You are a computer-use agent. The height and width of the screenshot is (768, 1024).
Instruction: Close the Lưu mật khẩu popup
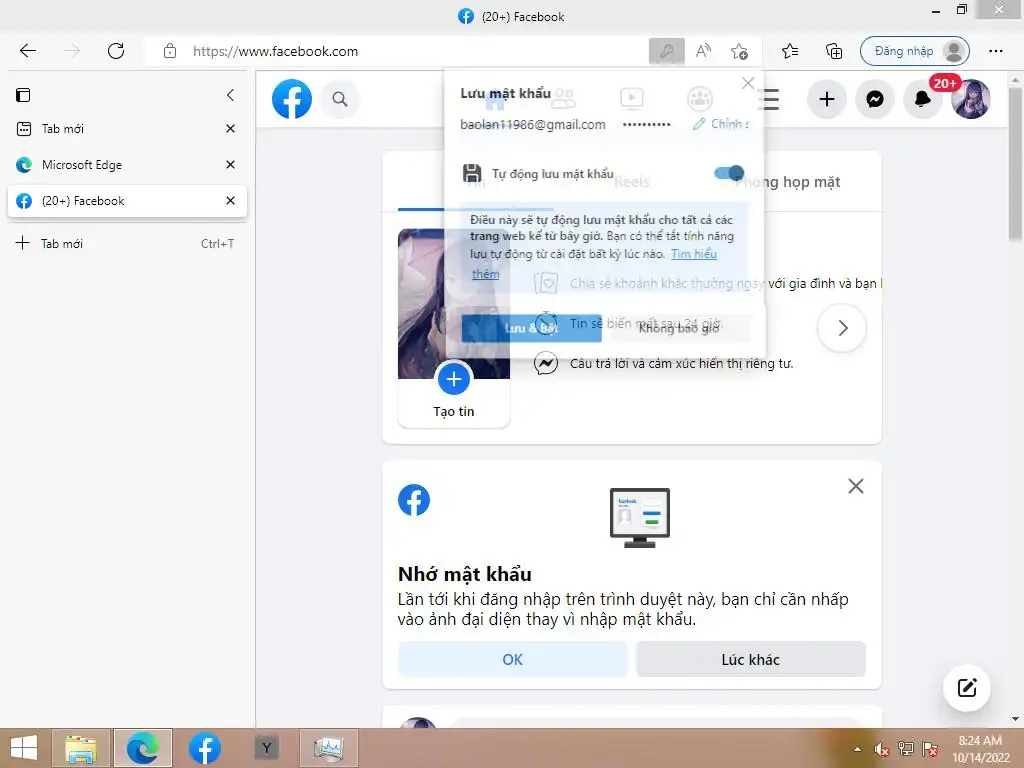(748, 83)
